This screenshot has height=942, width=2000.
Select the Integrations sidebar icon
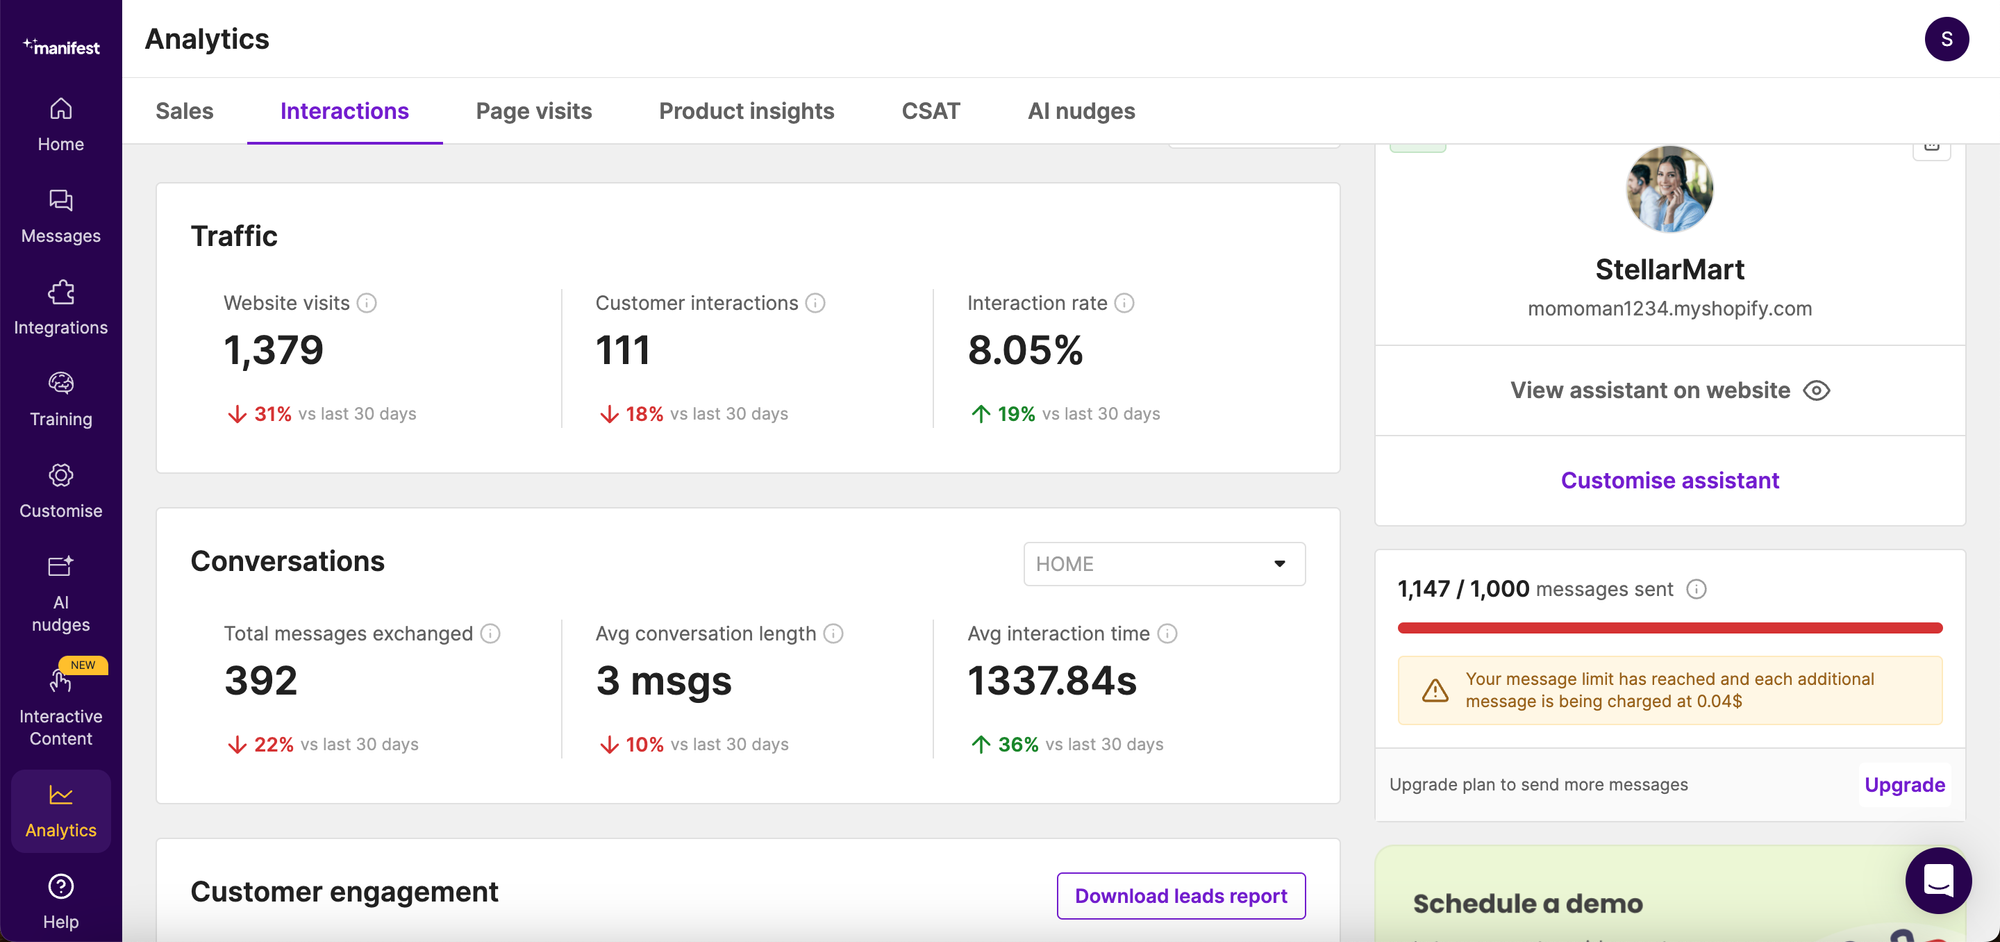coord(60,294)
